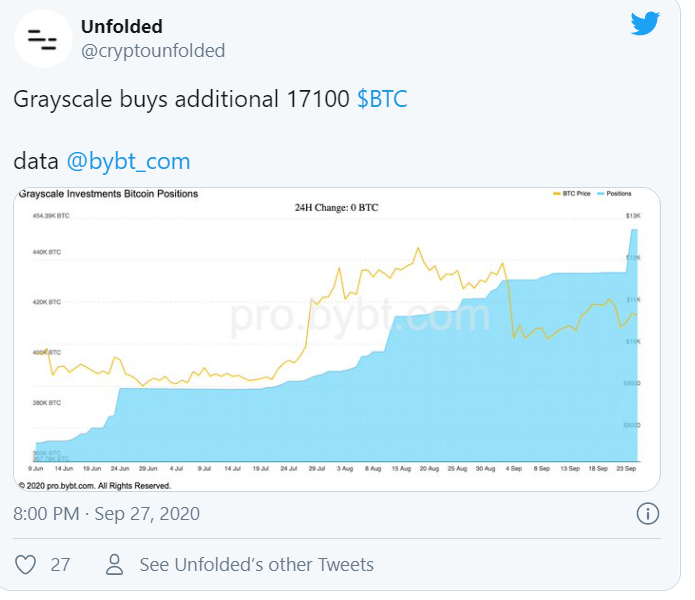Click the Grayscale Investments Bitcoin Positions title
695x600 pixels.
108,194
